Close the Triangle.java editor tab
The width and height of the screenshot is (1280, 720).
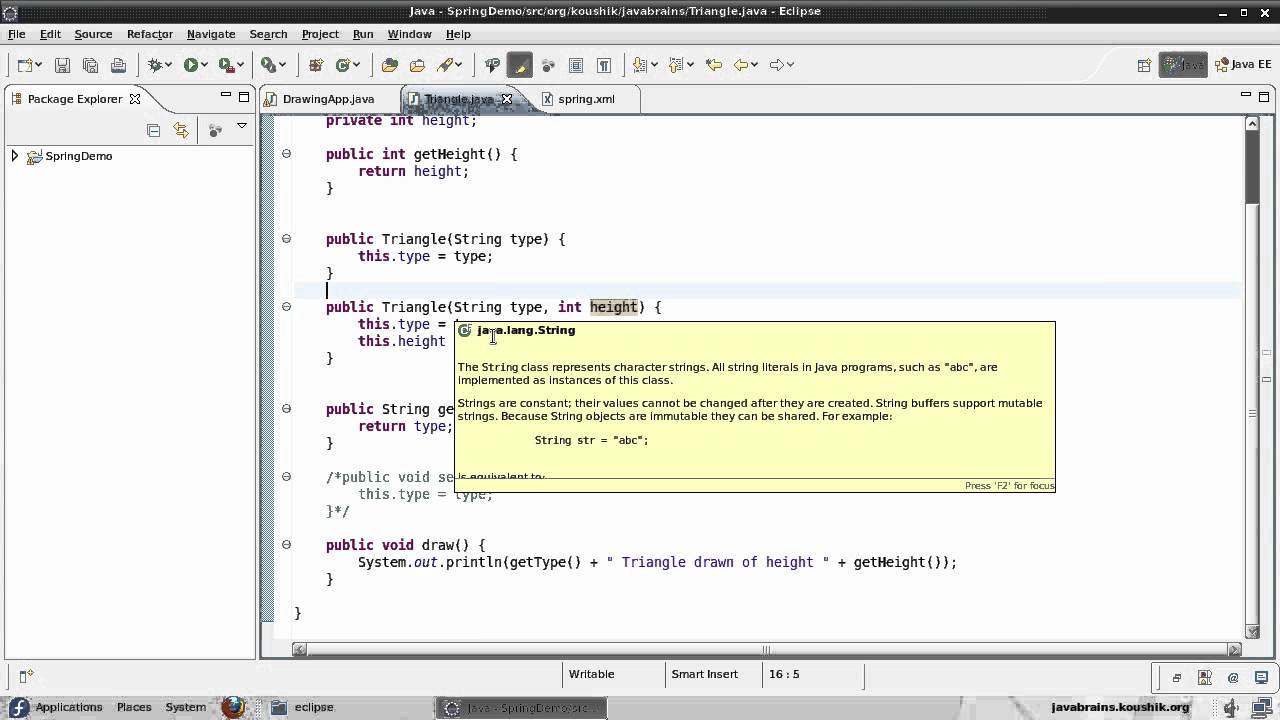pos(507,99)
